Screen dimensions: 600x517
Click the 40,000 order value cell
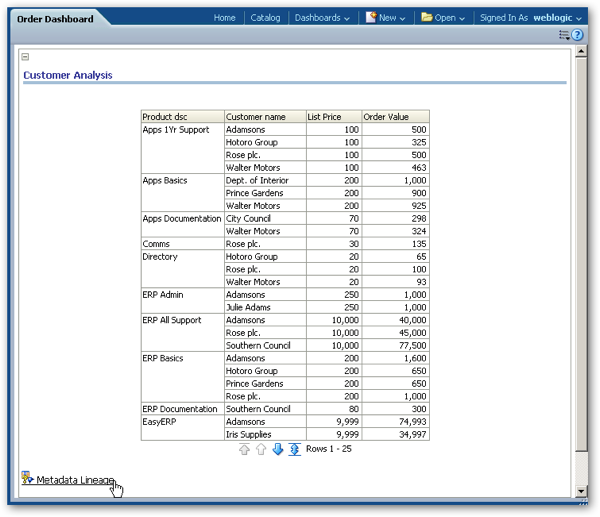tap(396, 320)
